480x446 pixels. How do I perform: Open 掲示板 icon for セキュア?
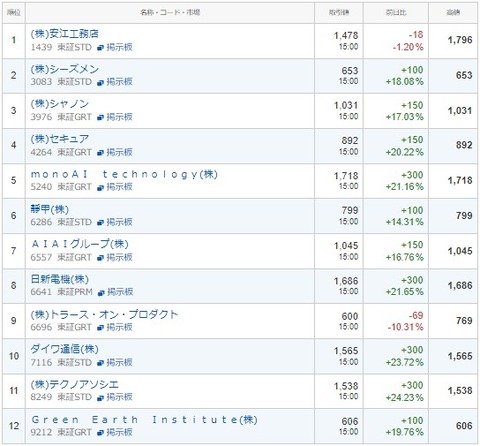[100, 153]
